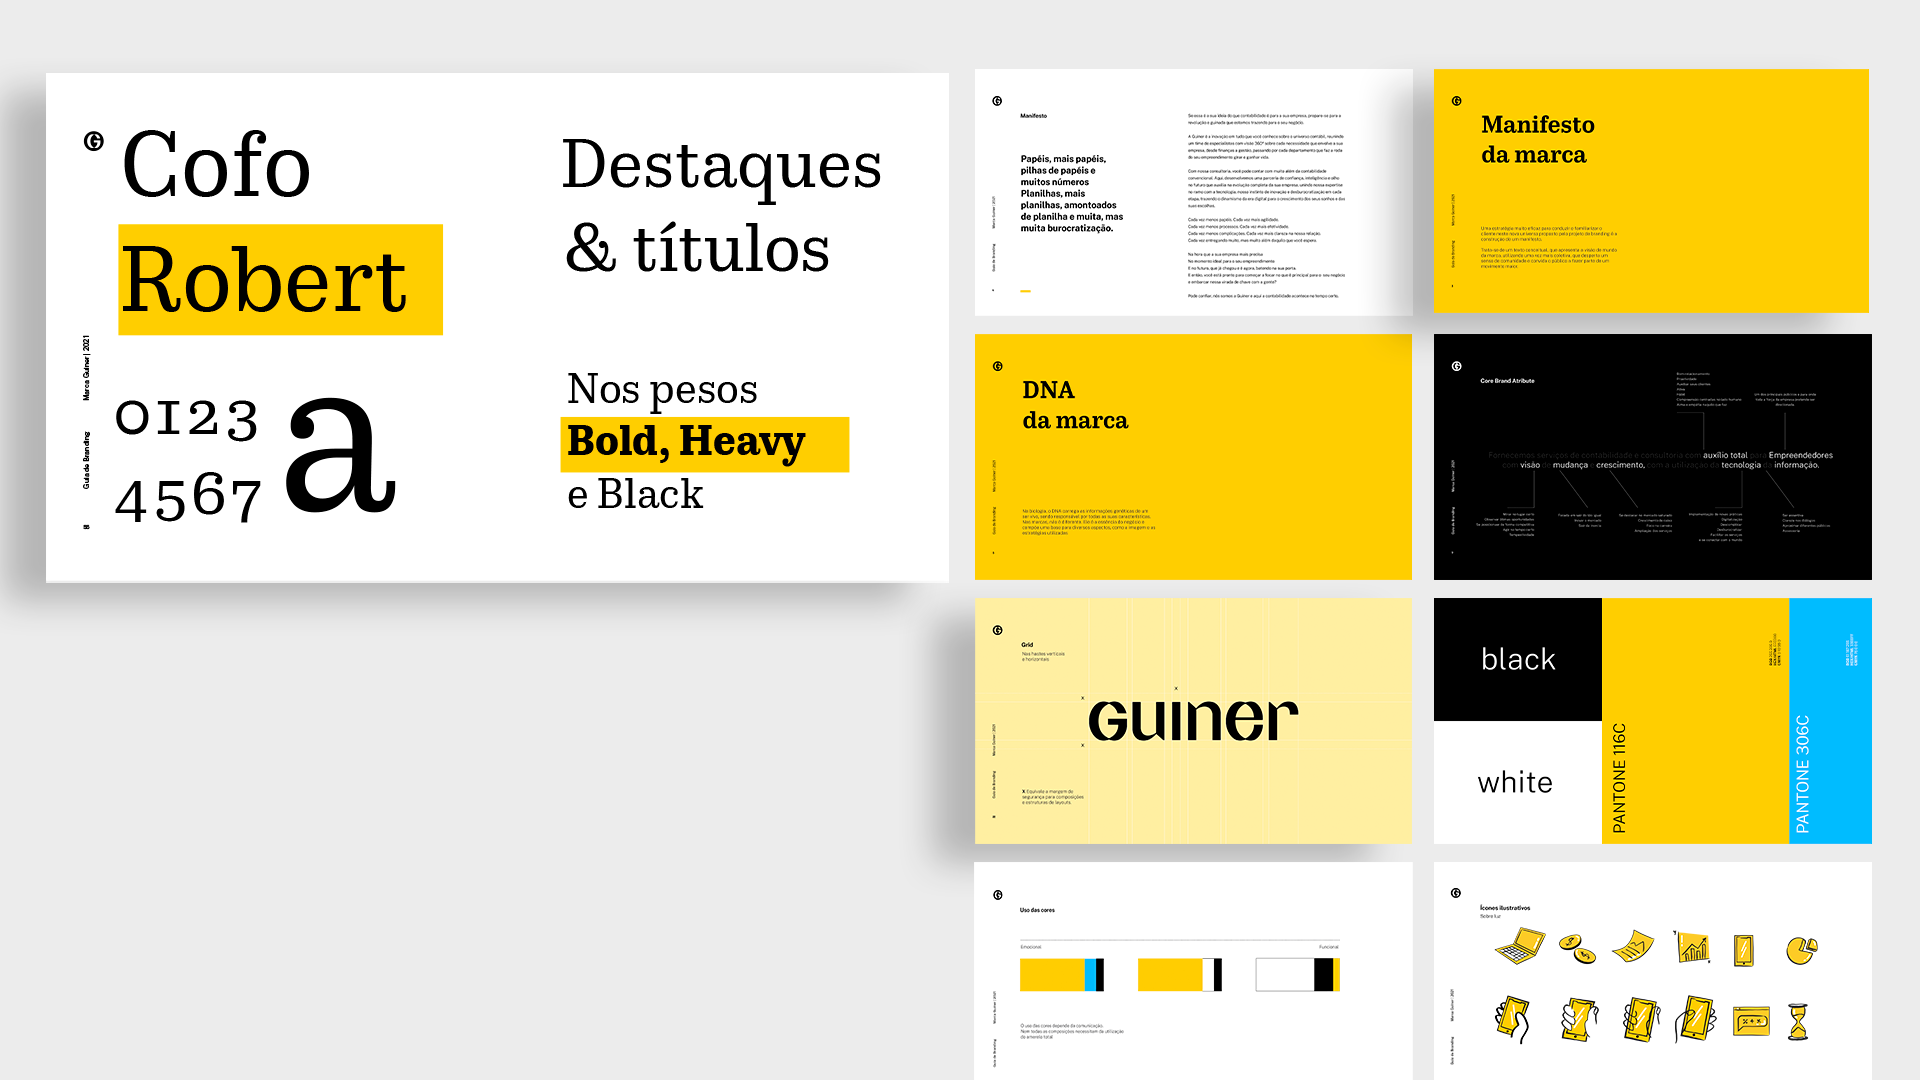Click the yellow-blue-black color bar under Emocional
Viewport: 1920px width, 1080px height.
(1062, 975)
